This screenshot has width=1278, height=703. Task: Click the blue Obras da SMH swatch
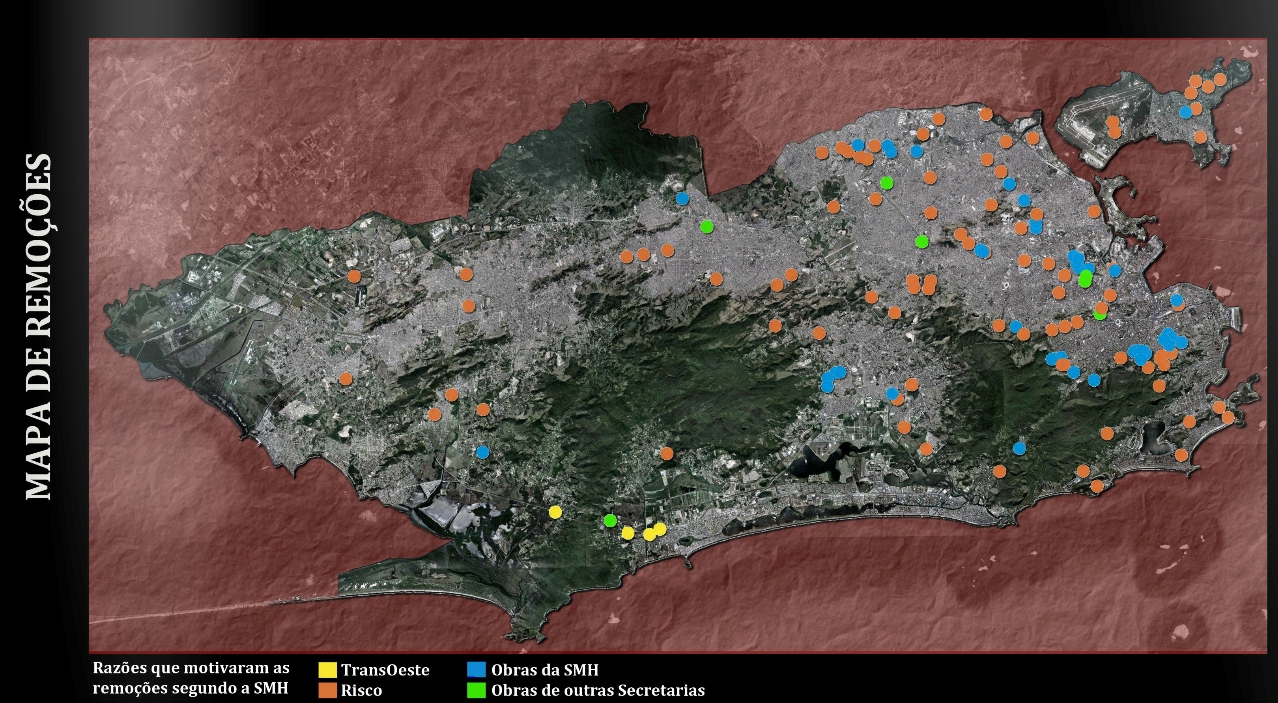click(x=478, y=670)
